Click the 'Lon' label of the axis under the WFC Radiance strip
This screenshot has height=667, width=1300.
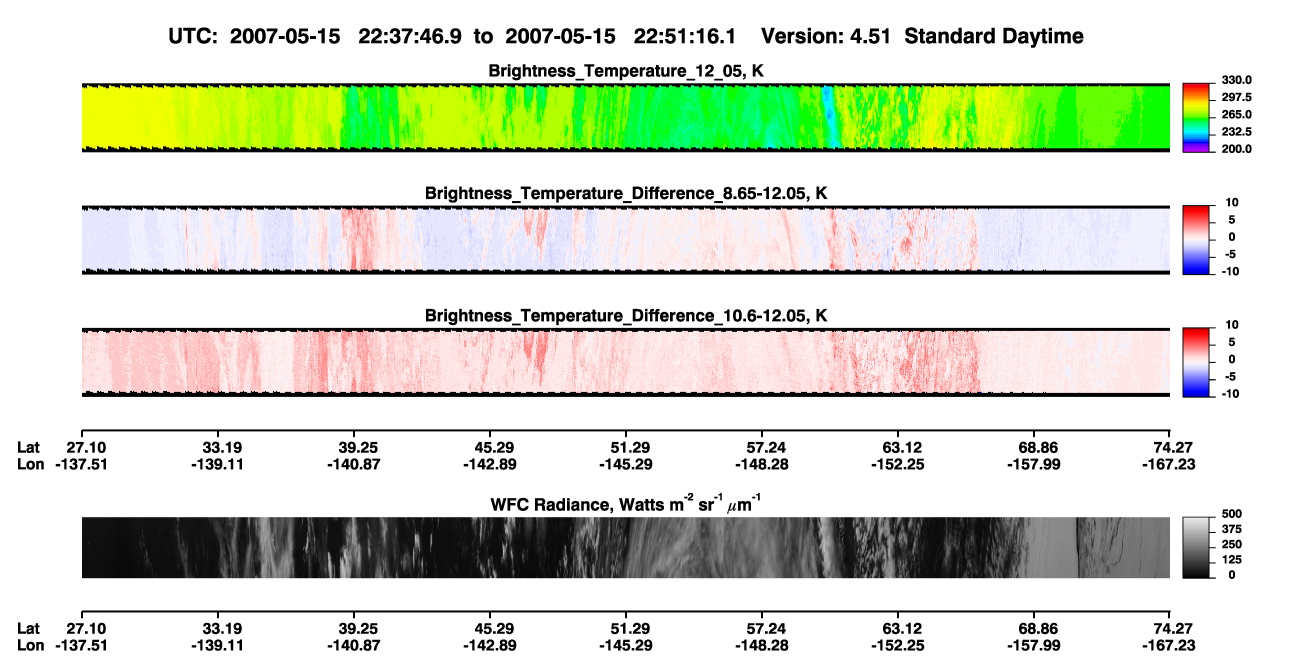pos(31,646)
